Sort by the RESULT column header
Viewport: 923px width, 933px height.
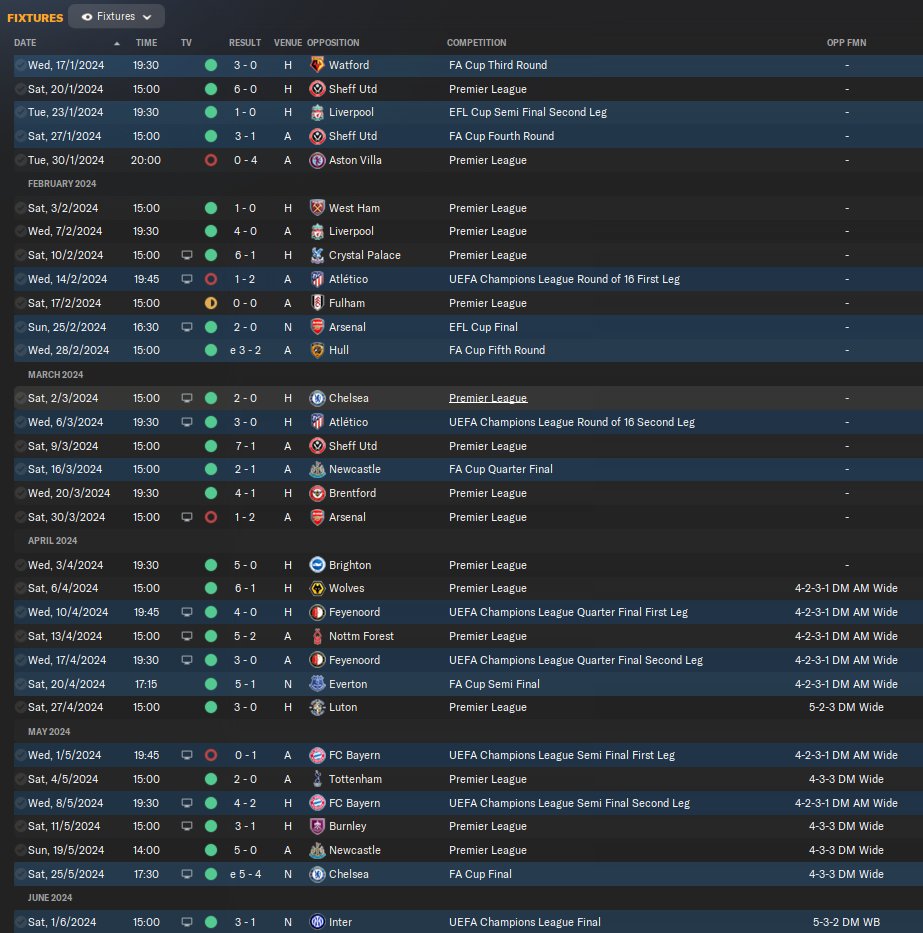click(x=245, y=43)
